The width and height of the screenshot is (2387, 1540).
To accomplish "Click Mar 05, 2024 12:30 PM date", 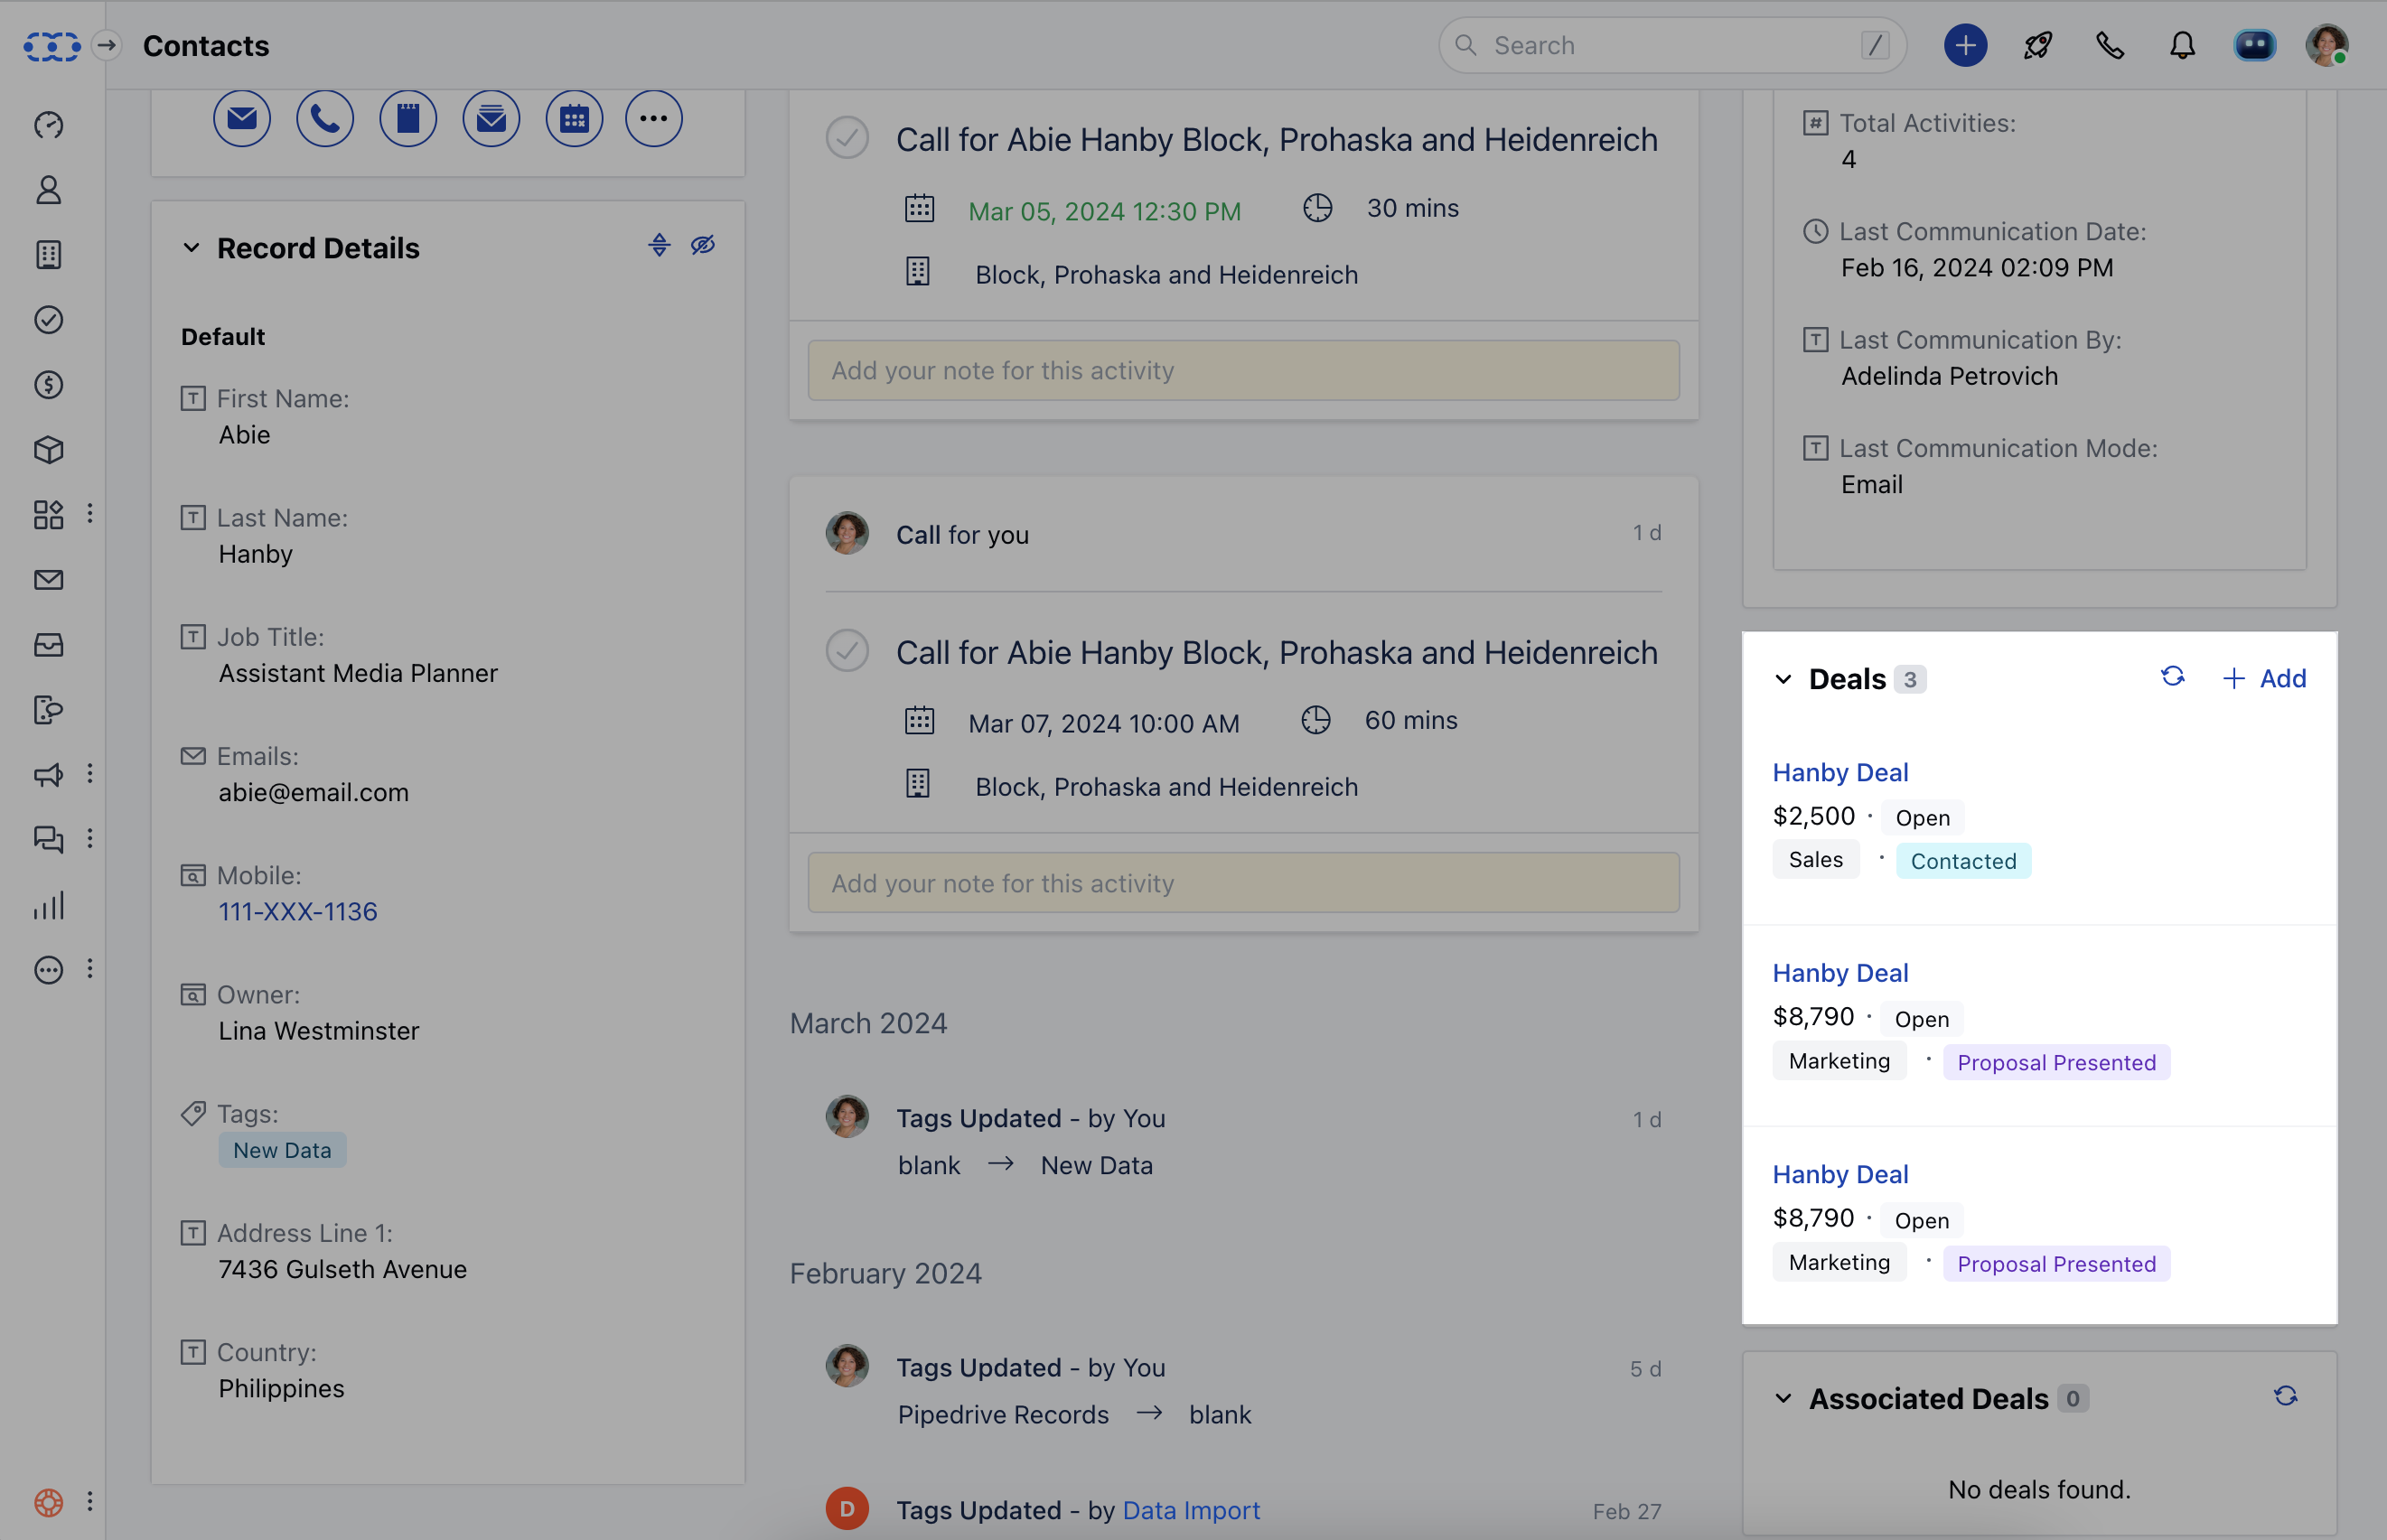I will [1104, 211].
